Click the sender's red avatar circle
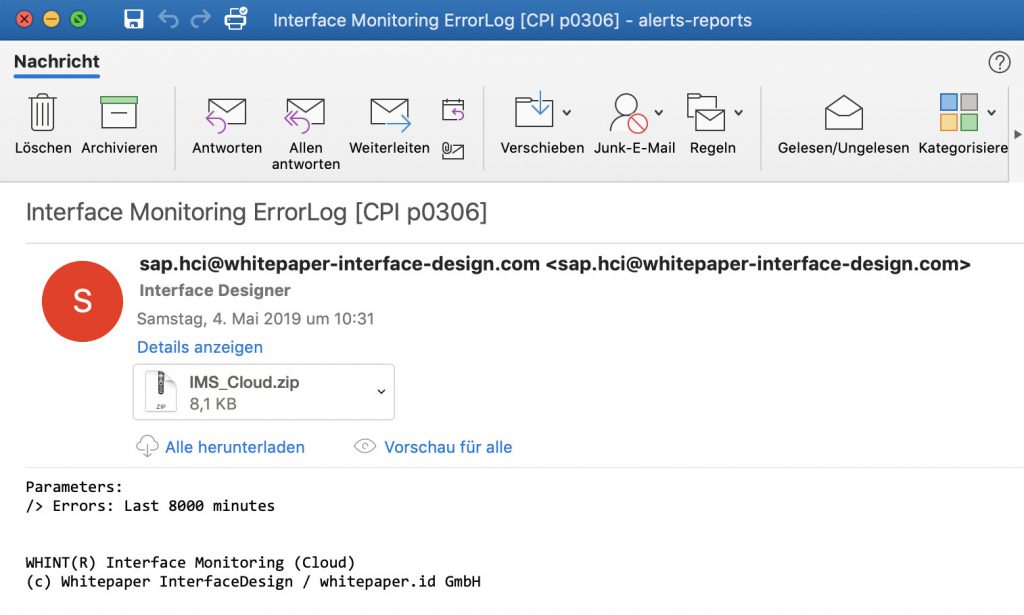Image resolution: width=1024 pixels, height=615 pixels. 82,301
